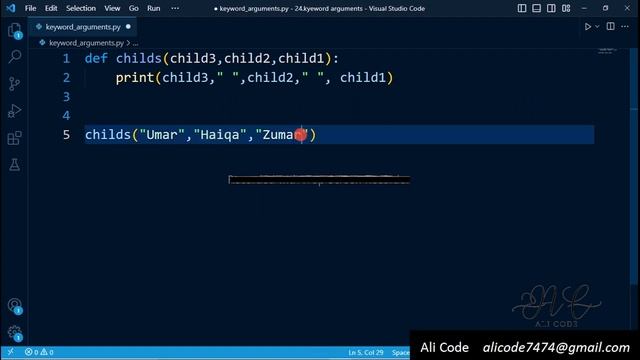Expand the run options dropdown arrow
Image resolution: width=640 pixels, height=360 pixels.
[x=597, y=27]
